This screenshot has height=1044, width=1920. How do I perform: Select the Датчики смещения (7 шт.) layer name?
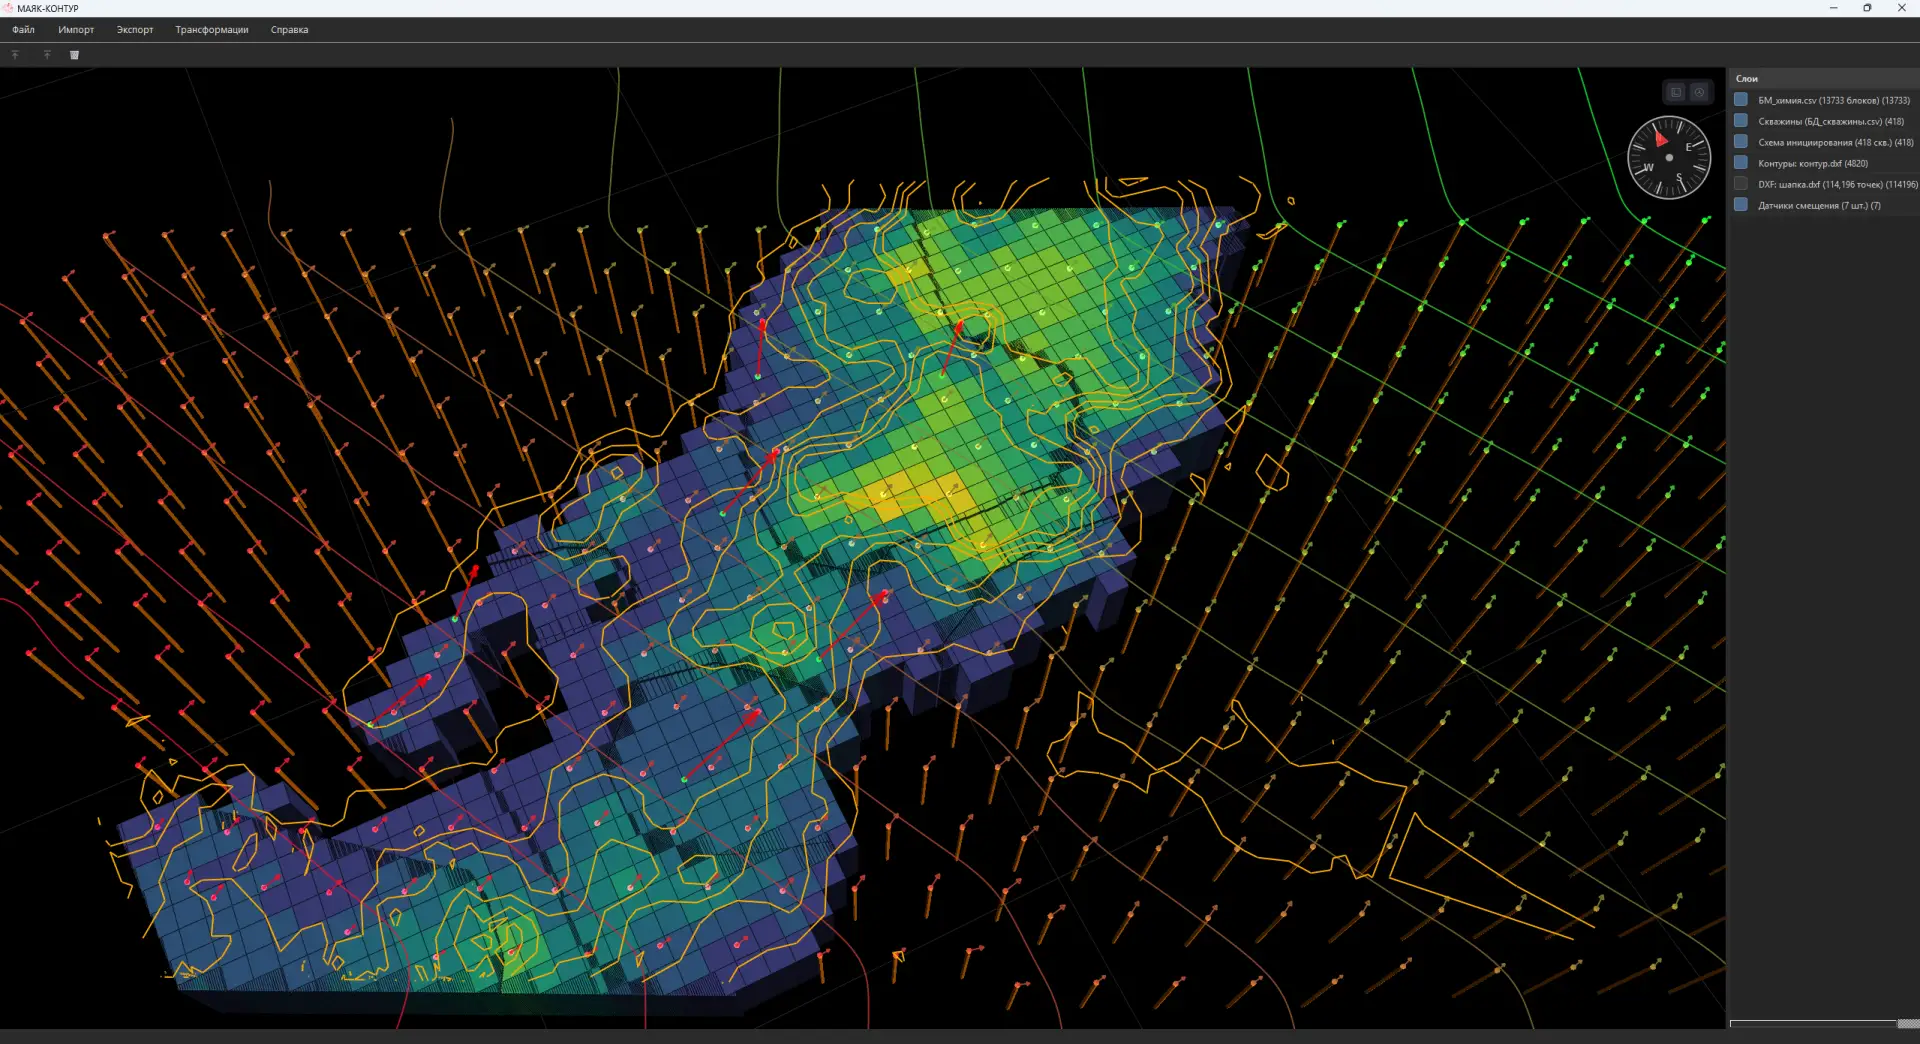pos(1819,206)
